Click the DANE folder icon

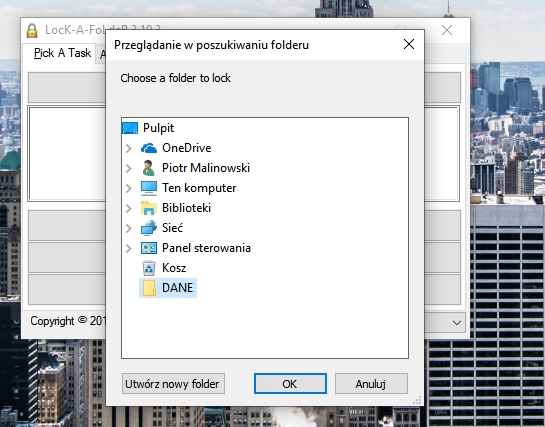tap(149, 288)
